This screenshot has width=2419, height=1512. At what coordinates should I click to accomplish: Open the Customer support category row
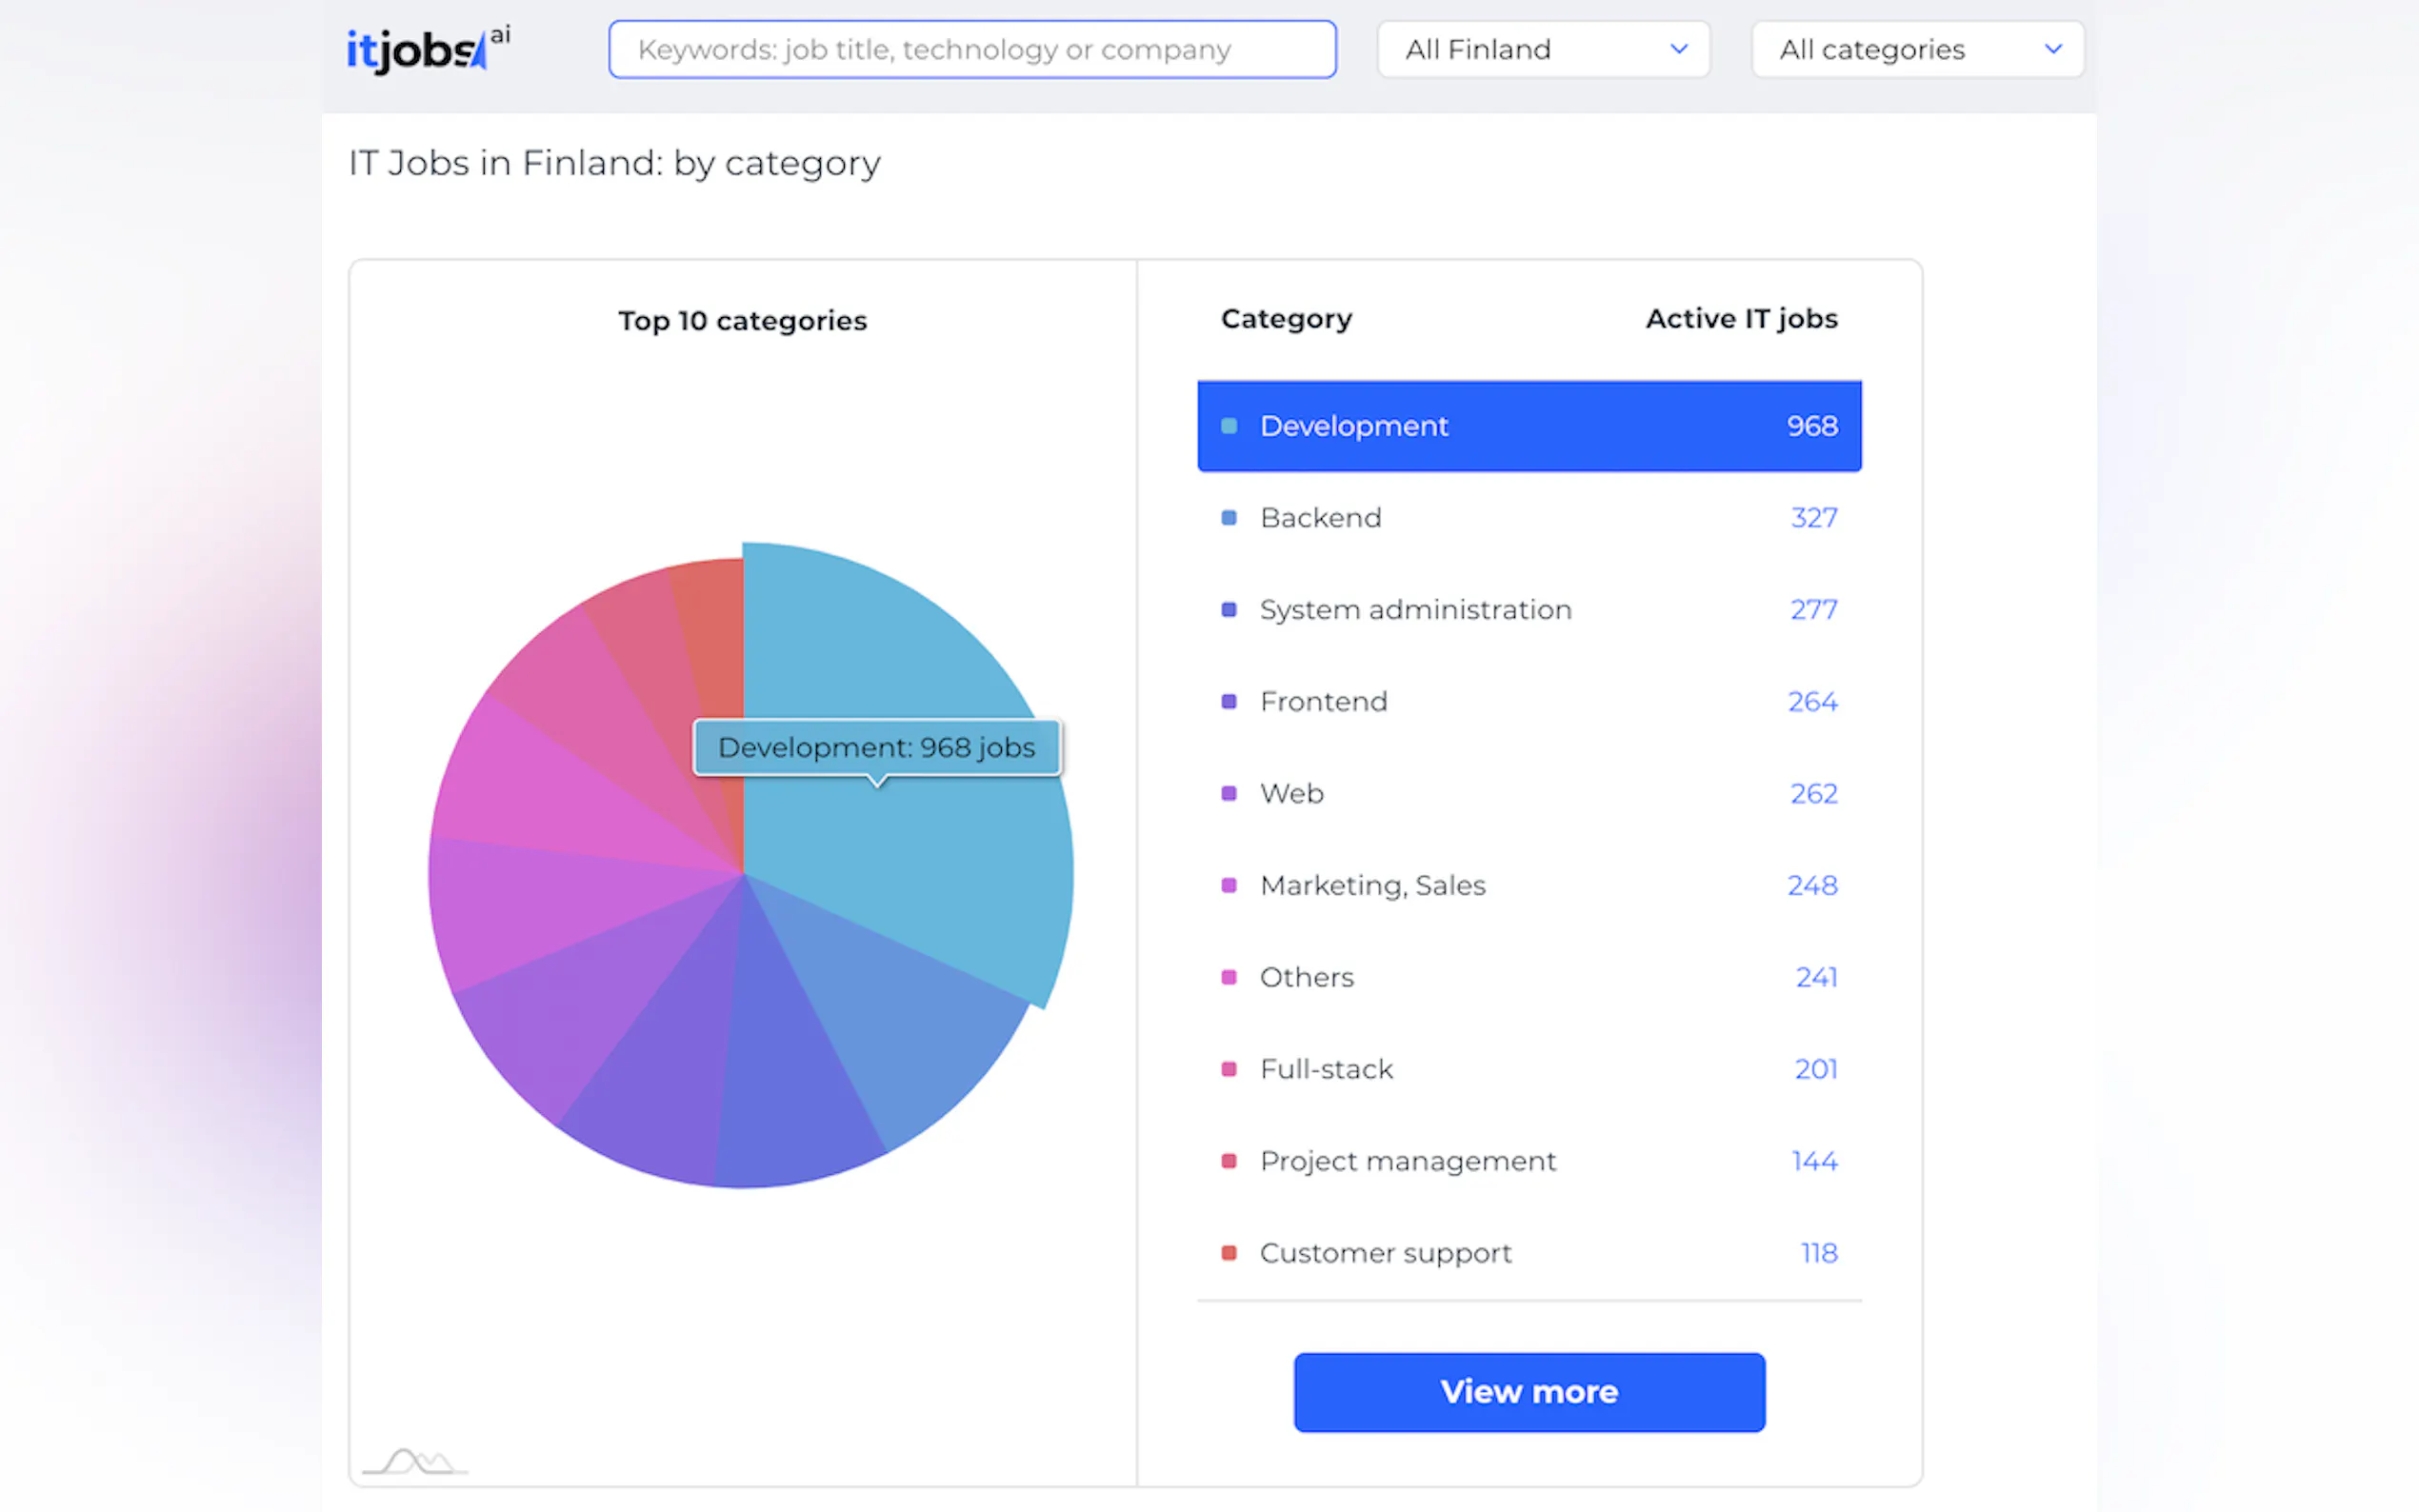(x=1529, y=1254)
